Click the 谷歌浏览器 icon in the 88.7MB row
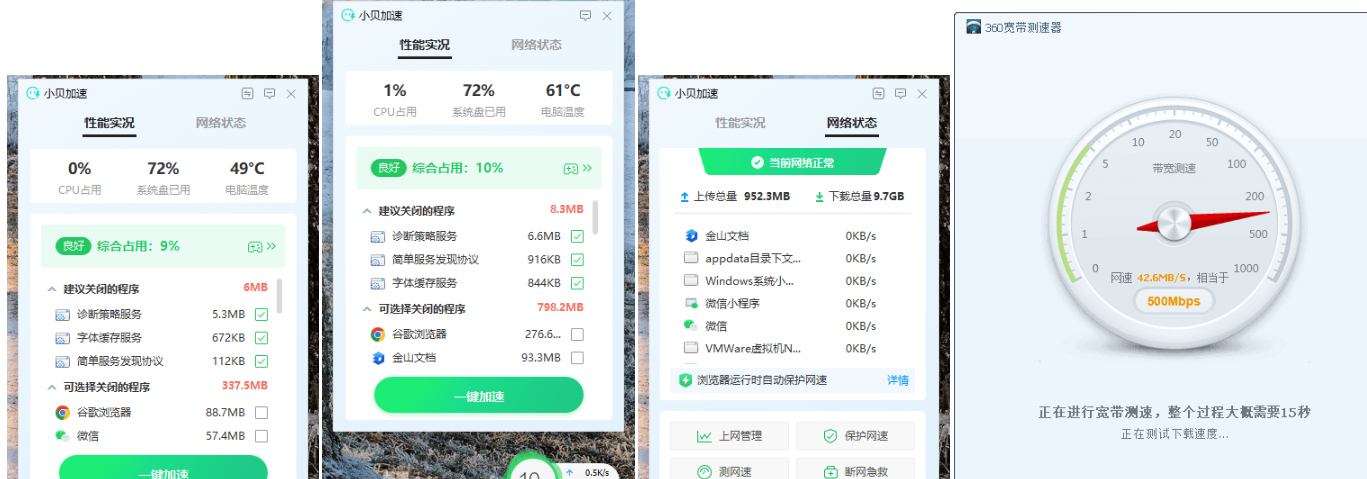The width and height of the screenshot is (1367, 479). [62, 412]
